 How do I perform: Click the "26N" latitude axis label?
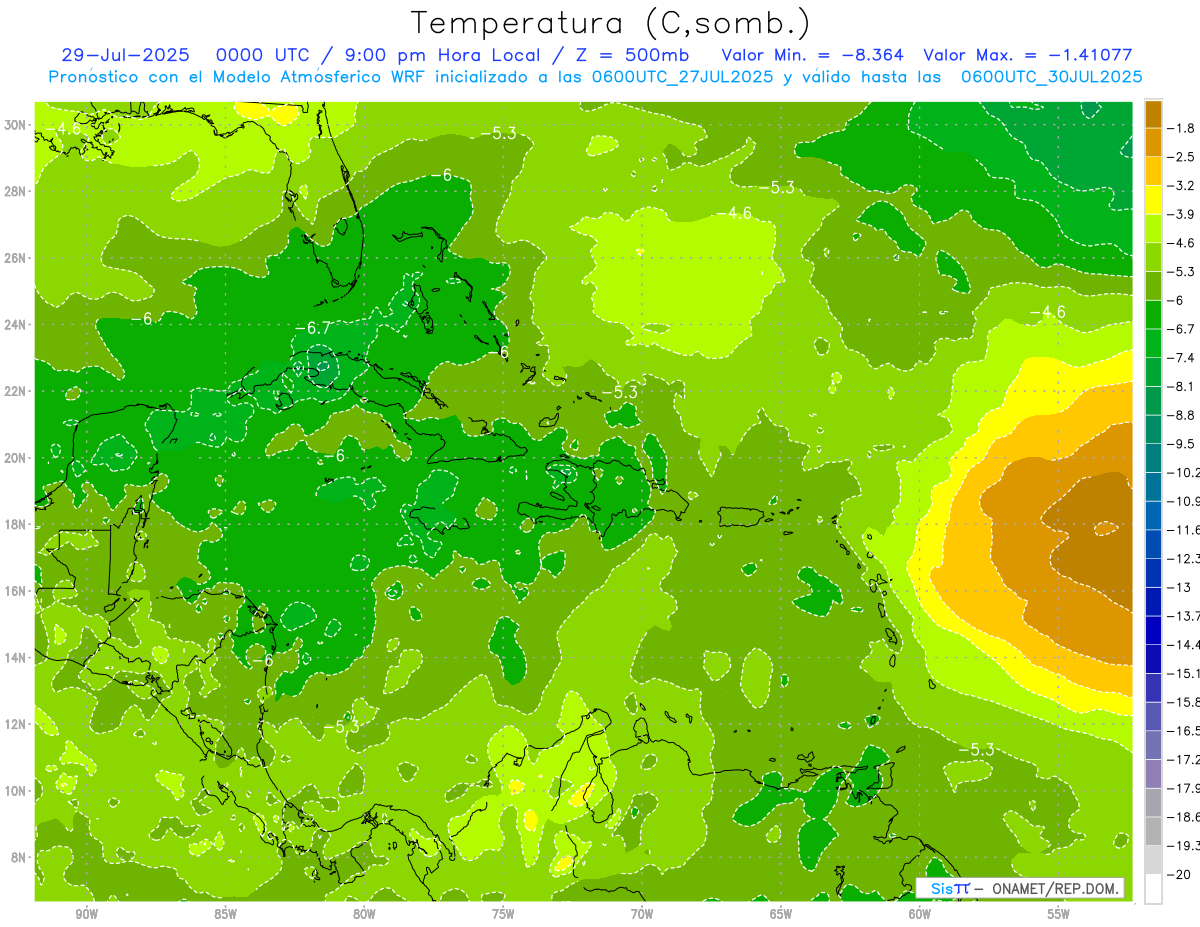click(x=17, y=258)
